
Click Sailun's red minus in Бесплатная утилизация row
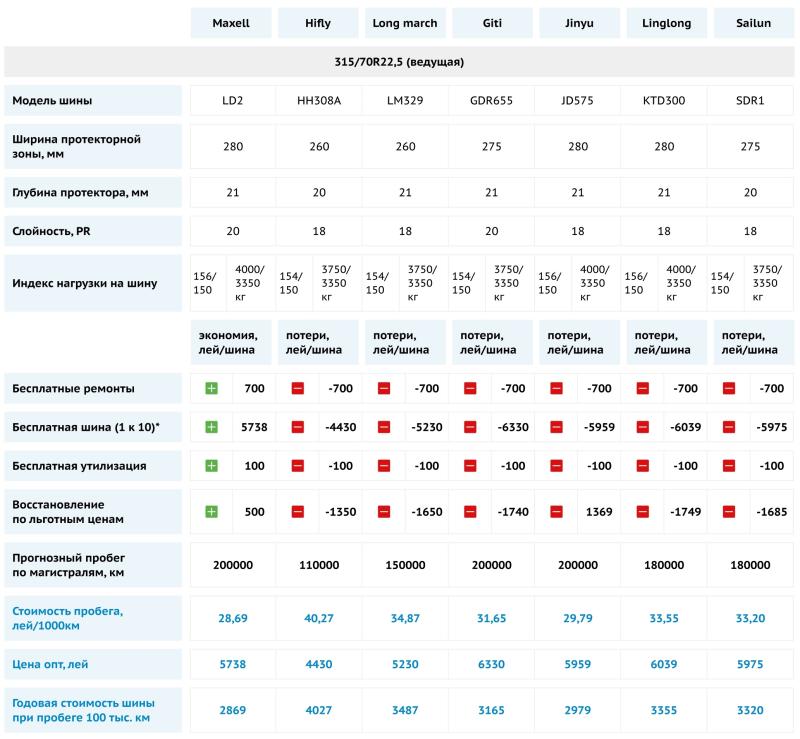pyautogui.click(x=728, y=466)
